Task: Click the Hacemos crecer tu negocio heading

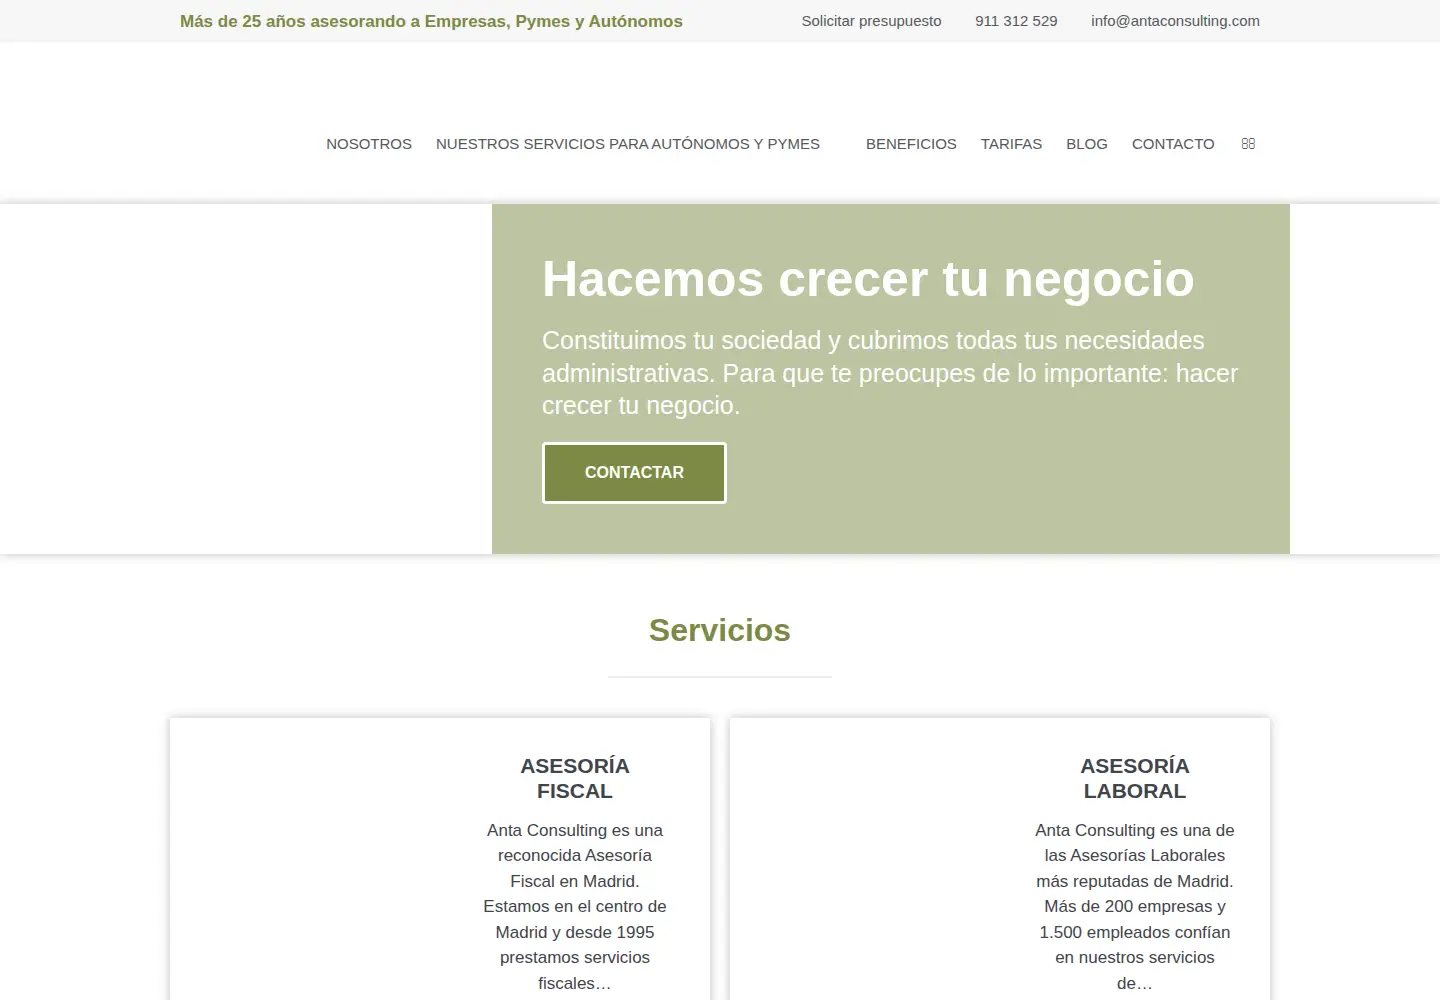Action: coord(868,279)
